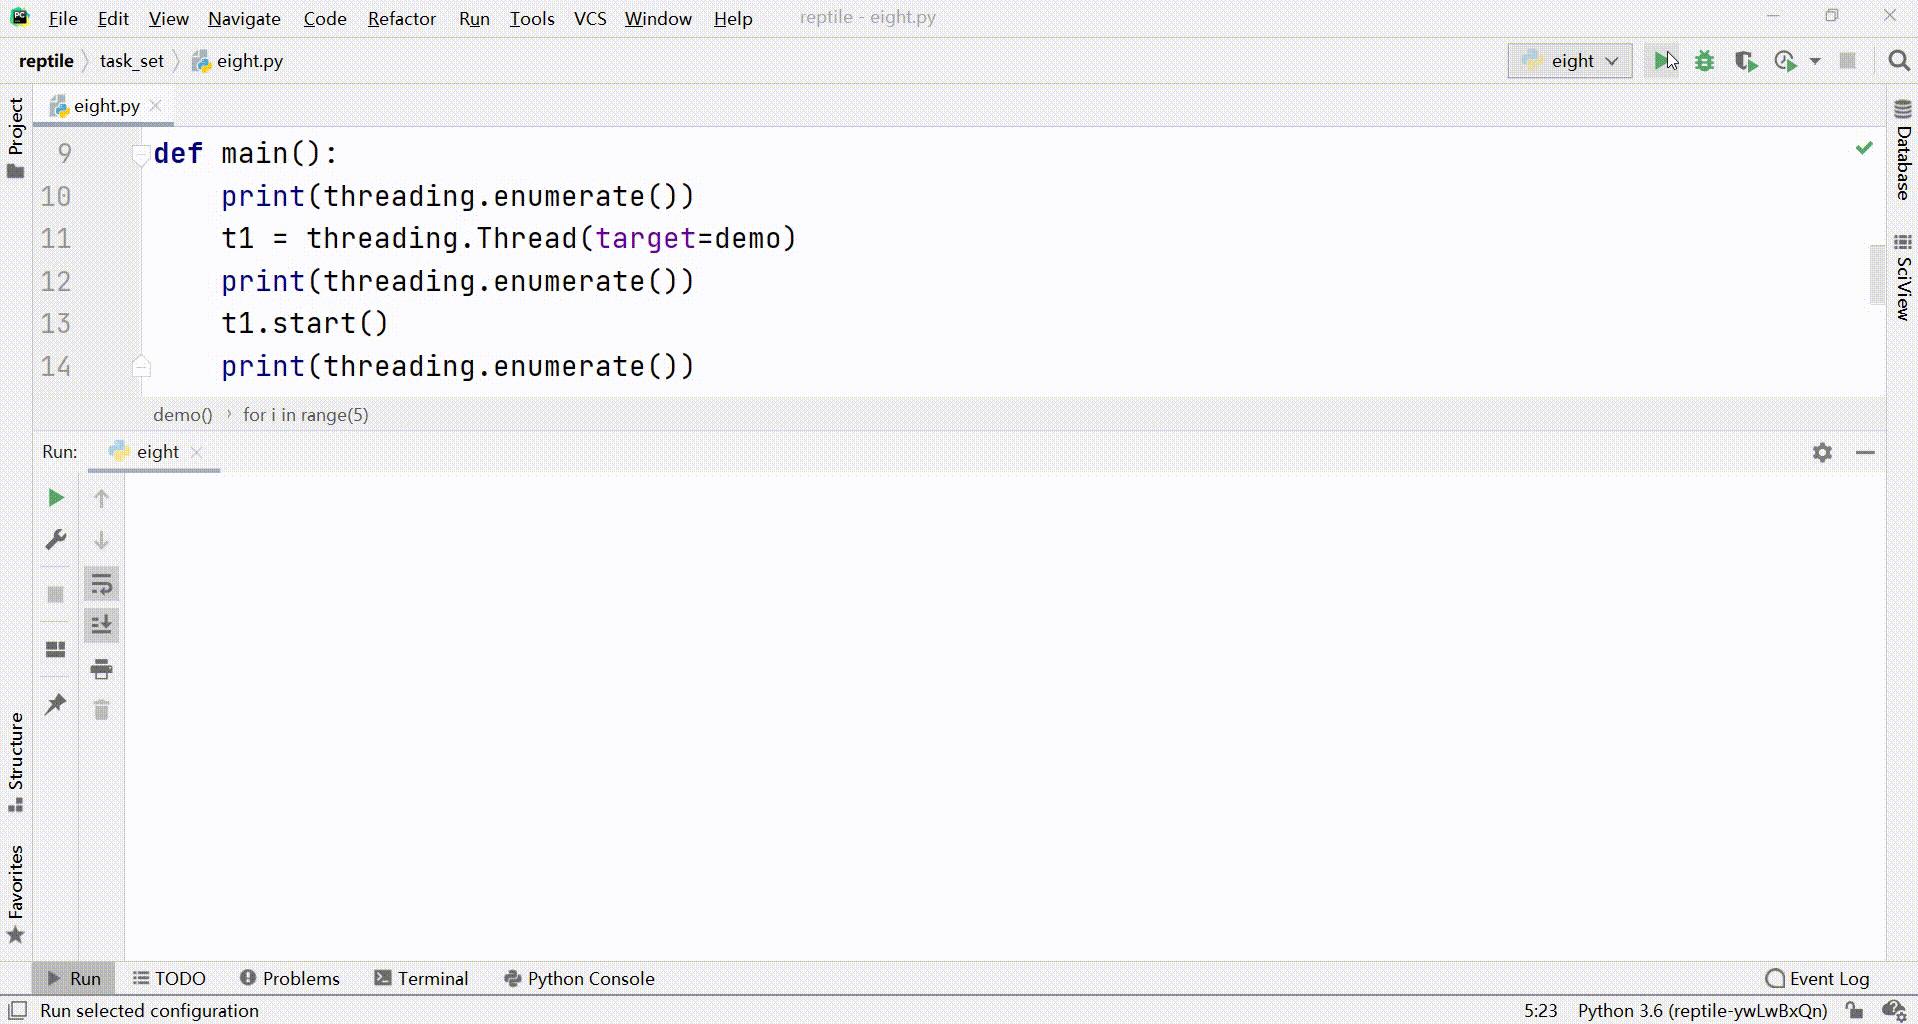This screenshot has width=1918, height=1024.
Task: Click the task_set breadcrumb
Action: pyautogui.click(x=132, y=61)
